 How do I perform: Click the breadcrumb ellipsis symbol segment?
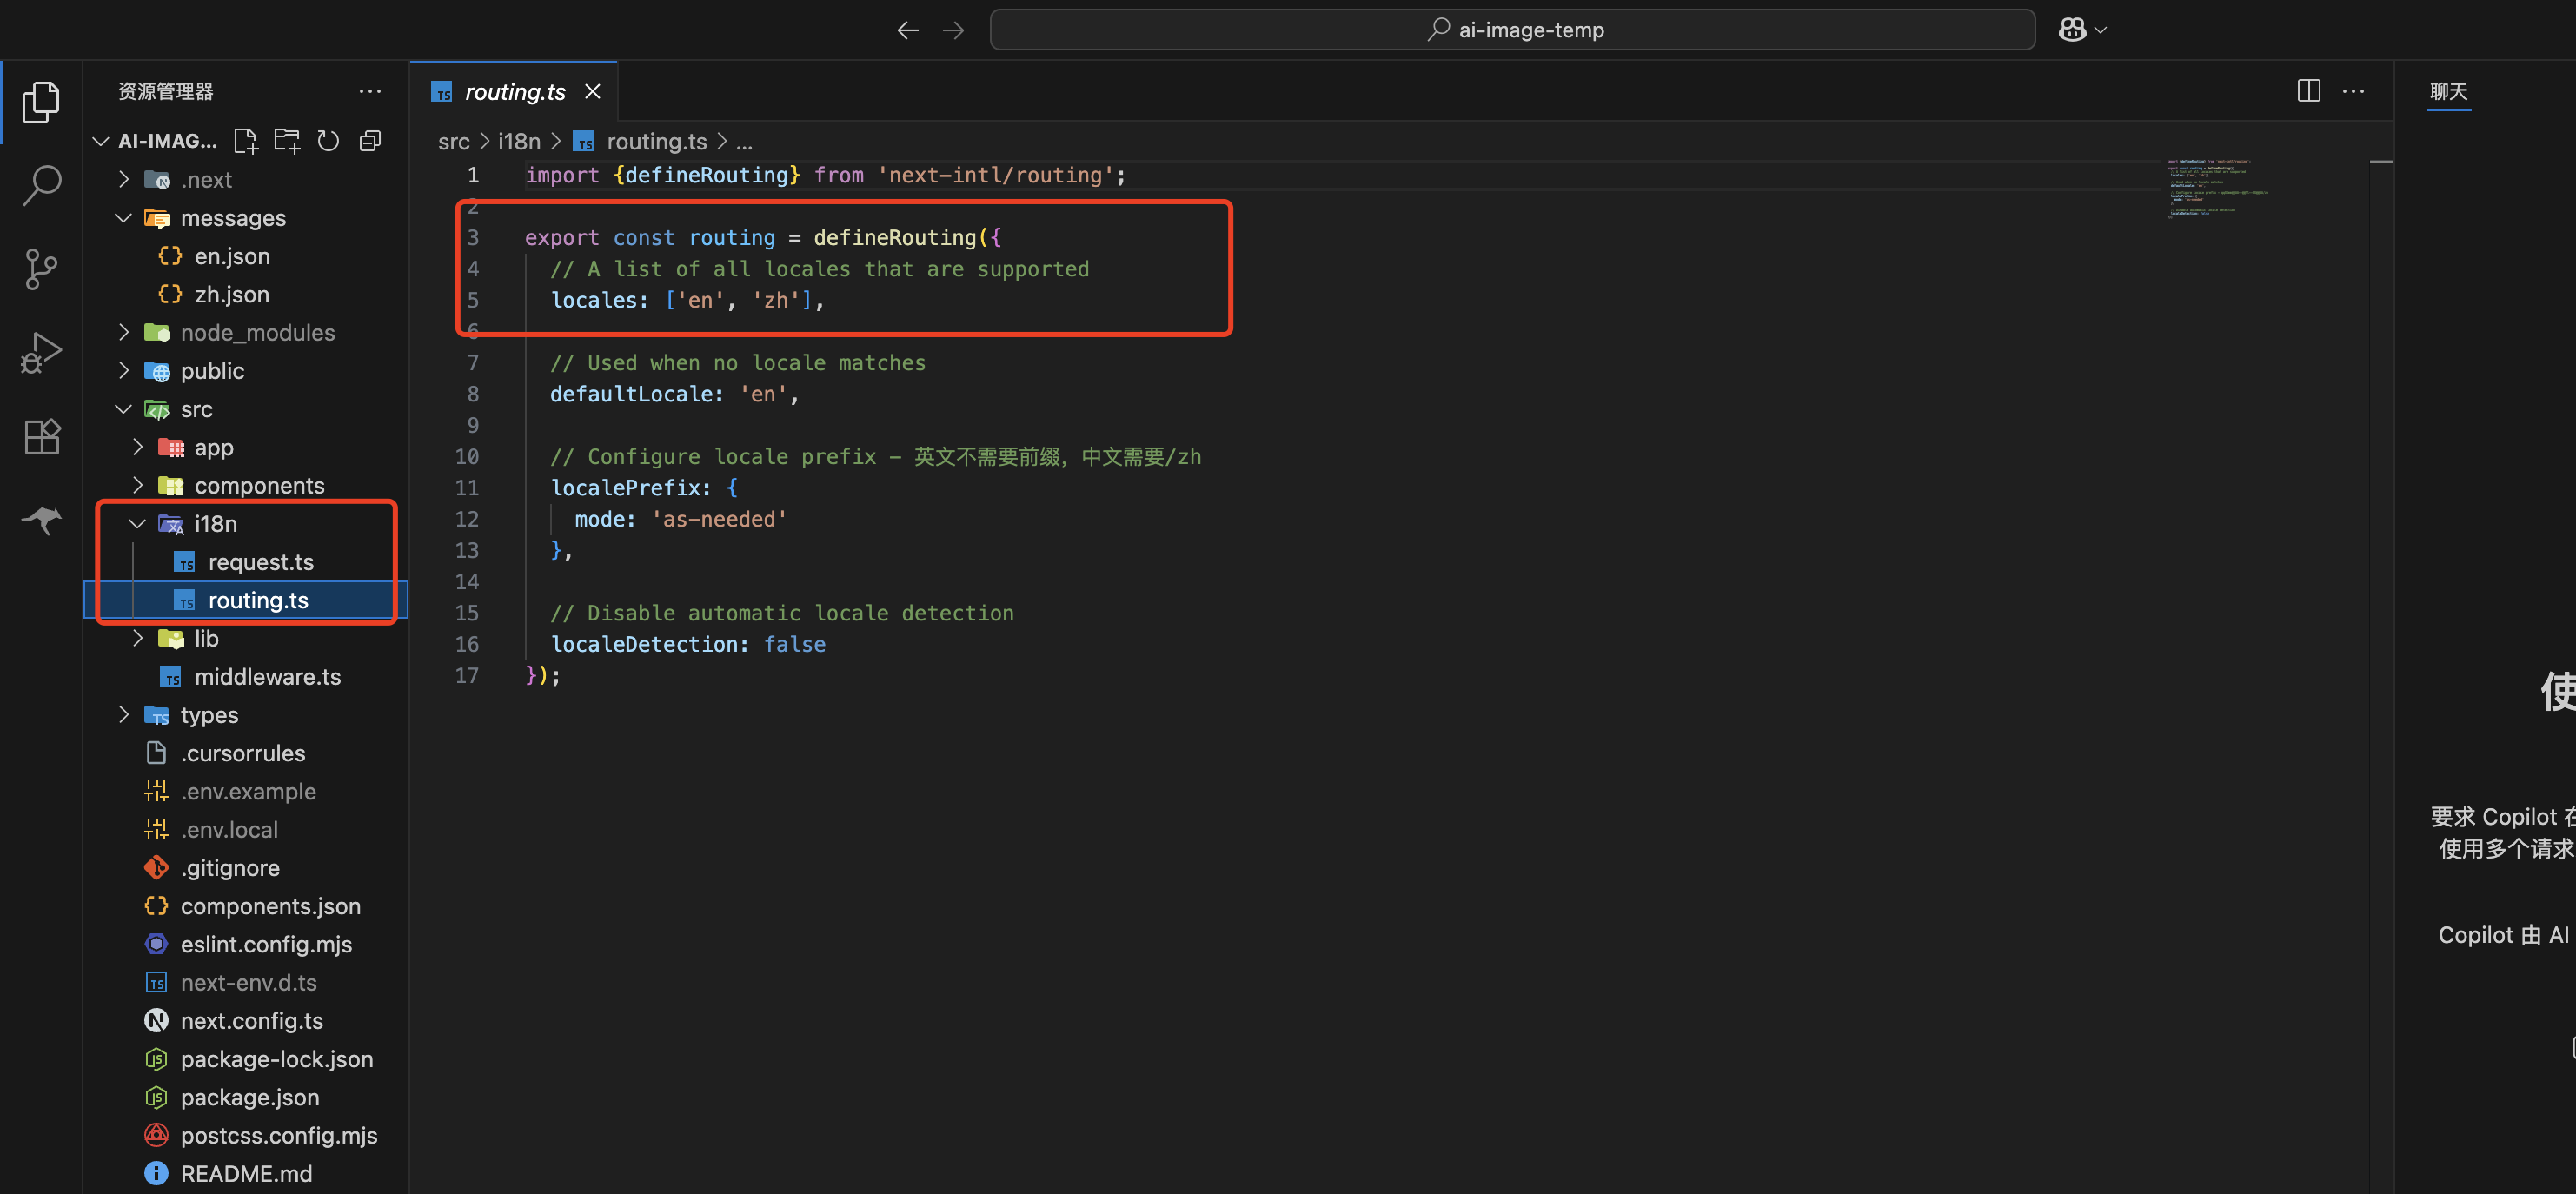[744, 142]
